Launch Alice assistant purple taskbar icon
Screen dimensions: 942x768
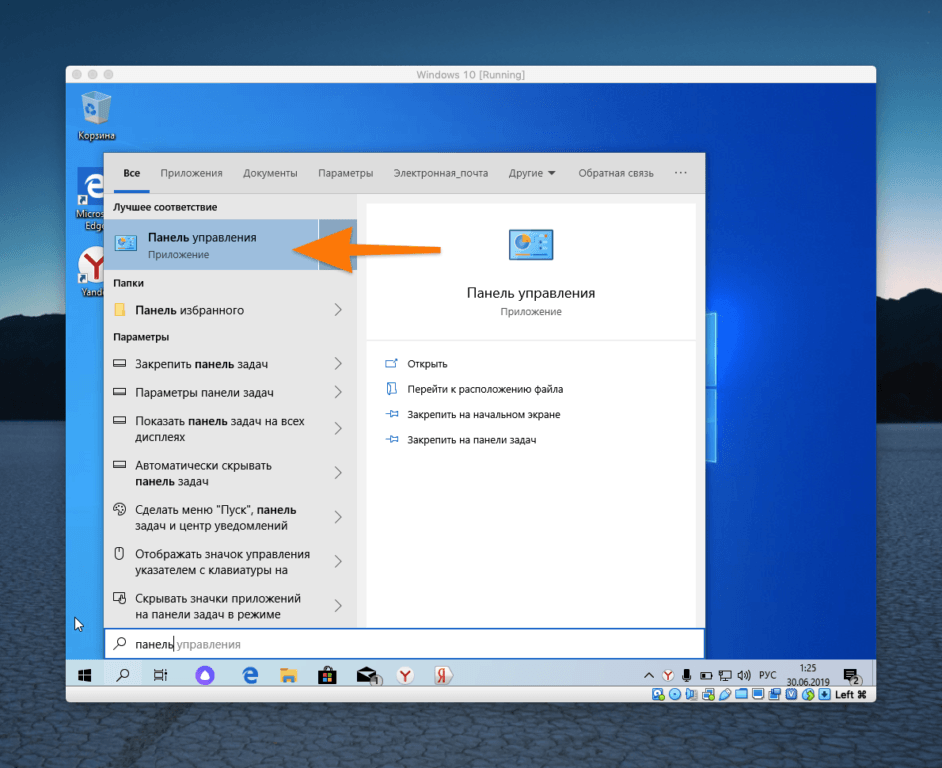tap(205, 675)
